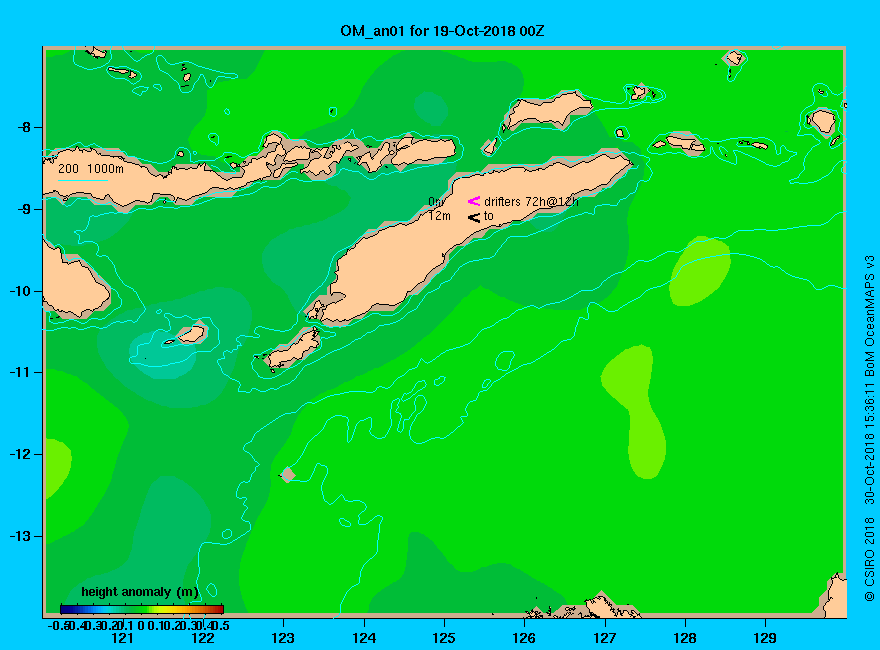
Task: Click longitude axis label '129'
Action: coord(765,638)
